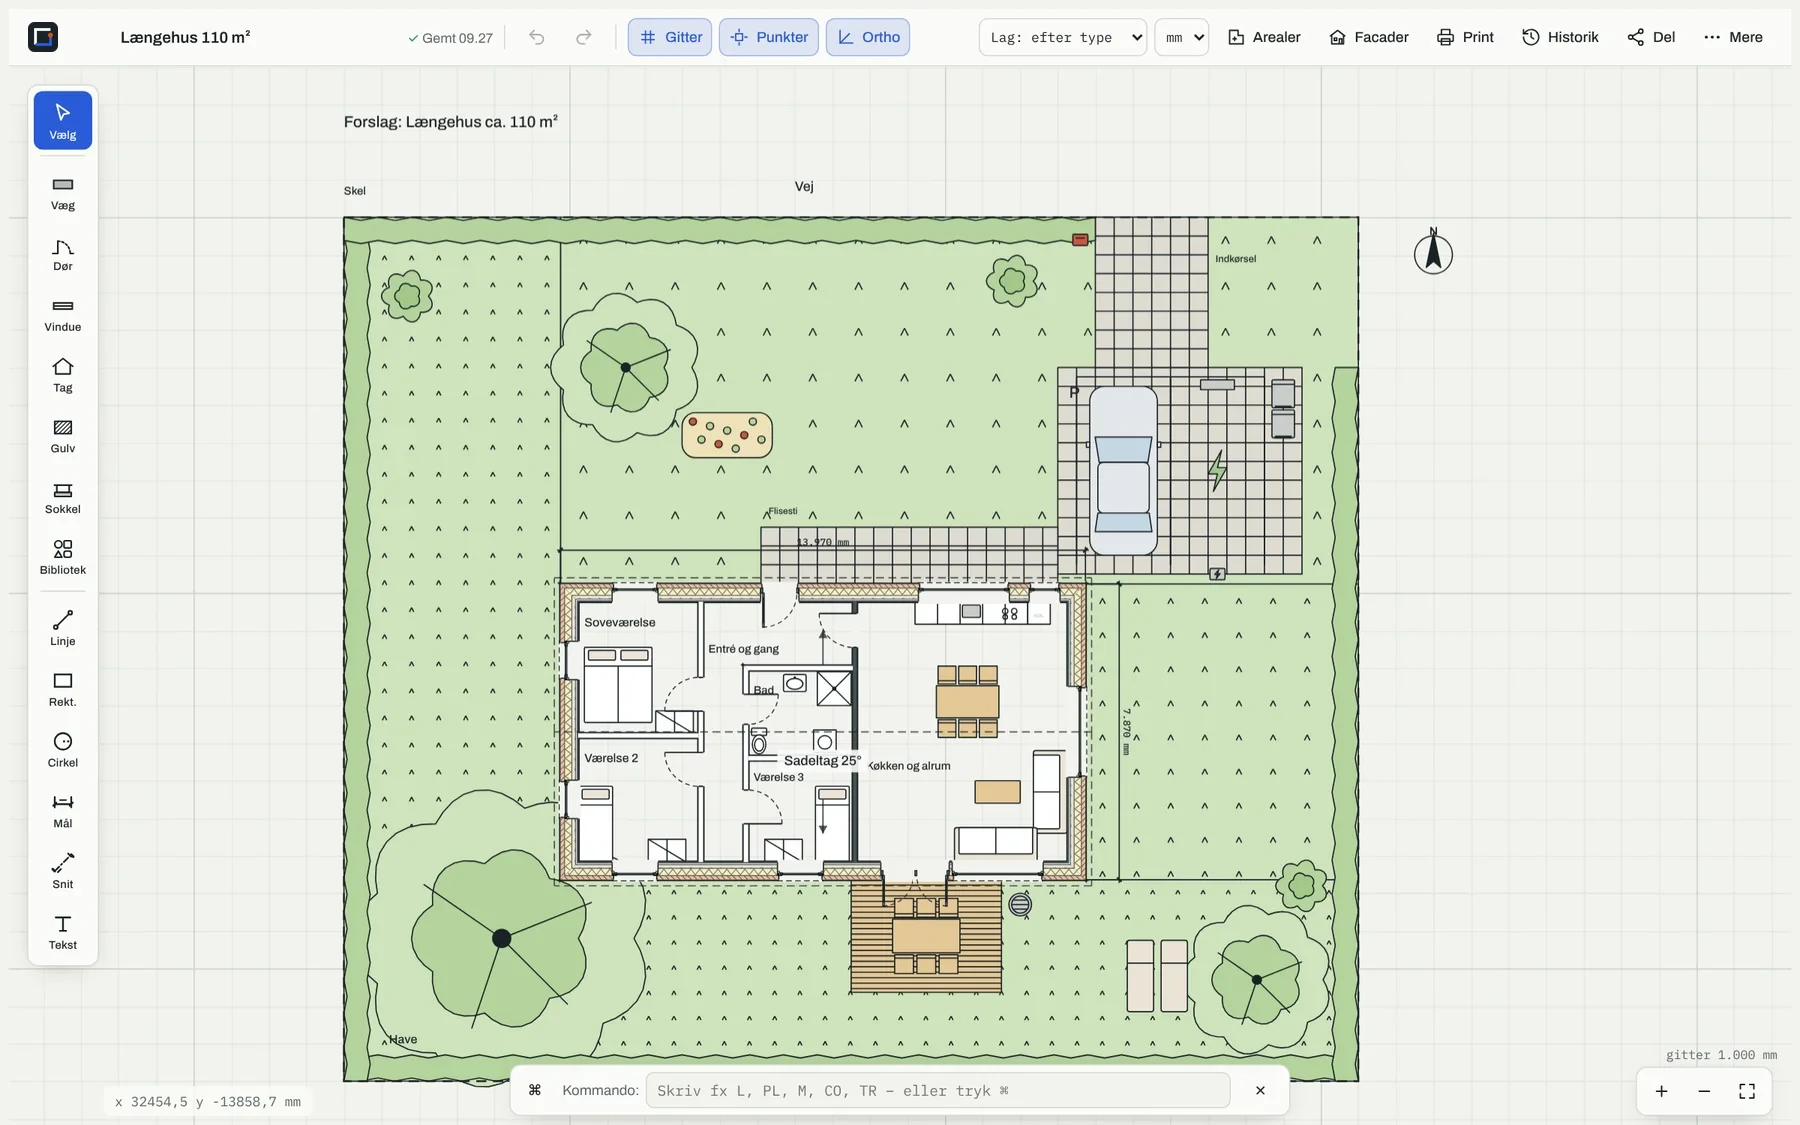This screenshot has width=1800, height=1125.
Task: Activate the Vindue window tool
Action: (x=63, y=315)
